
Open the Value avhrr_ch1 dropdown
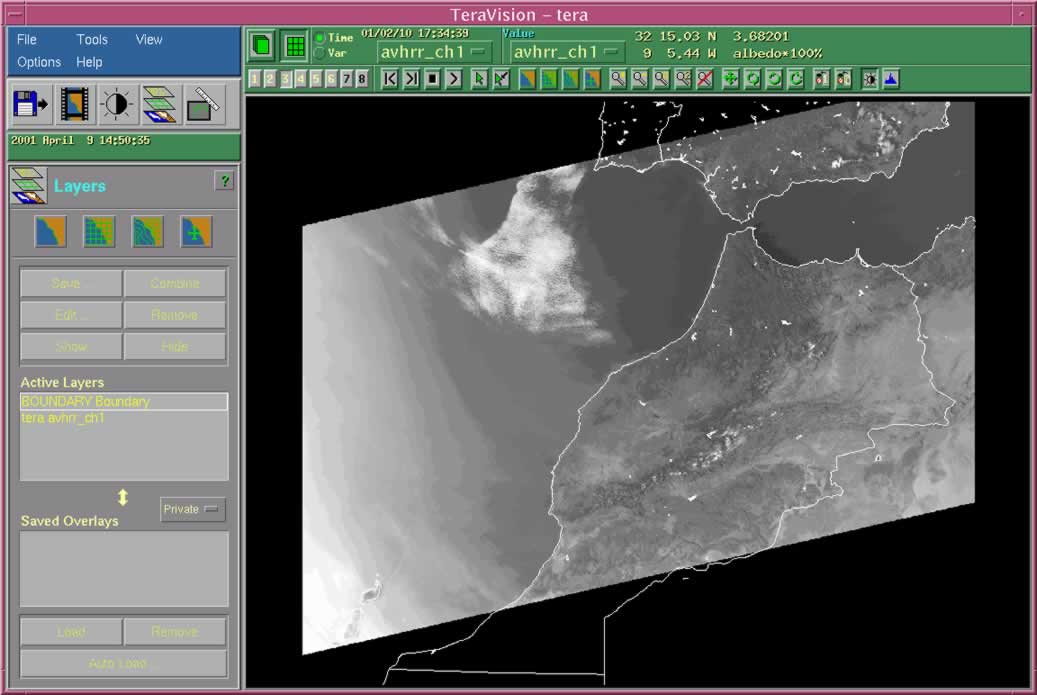(567, 52)
